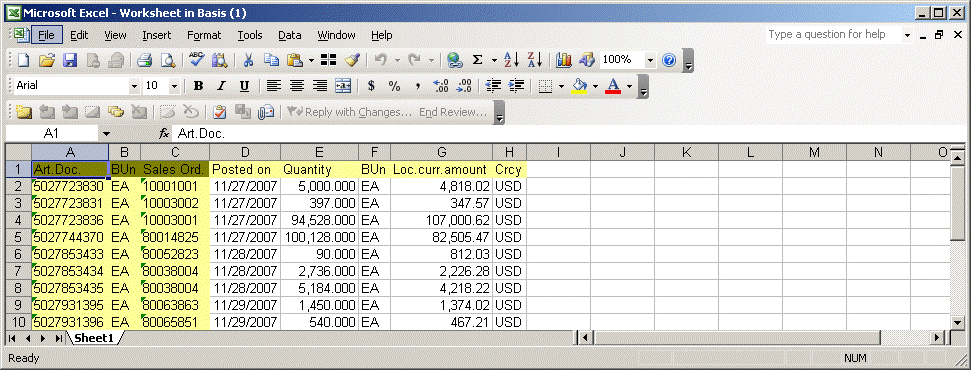Click the Merge and Center icon

(342, 86)
